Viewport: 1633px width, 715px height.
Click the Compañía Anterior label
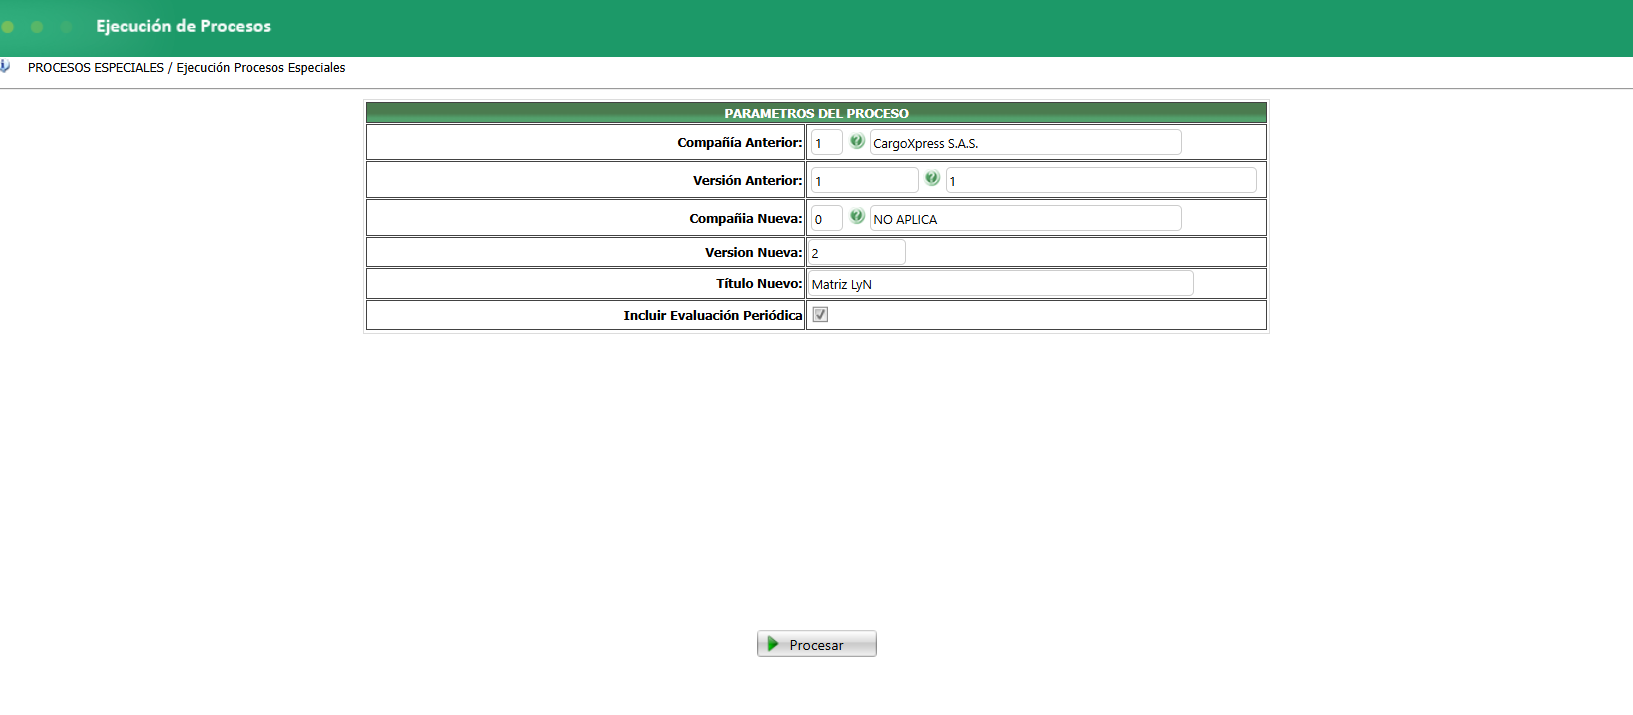tap(740, 143)
